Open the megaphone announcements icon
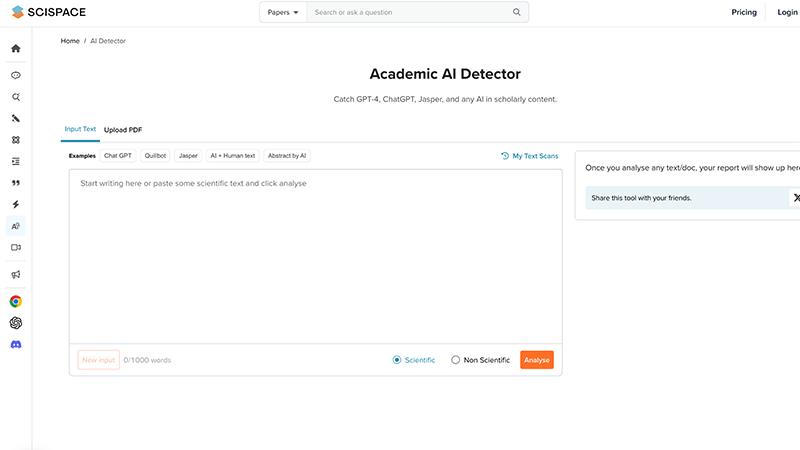 point(16,274)
